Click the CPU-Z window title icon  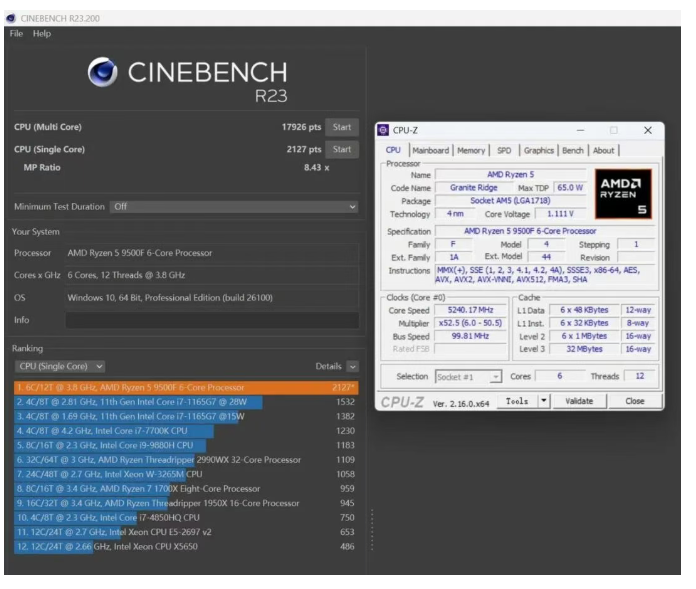coord(383,130)
